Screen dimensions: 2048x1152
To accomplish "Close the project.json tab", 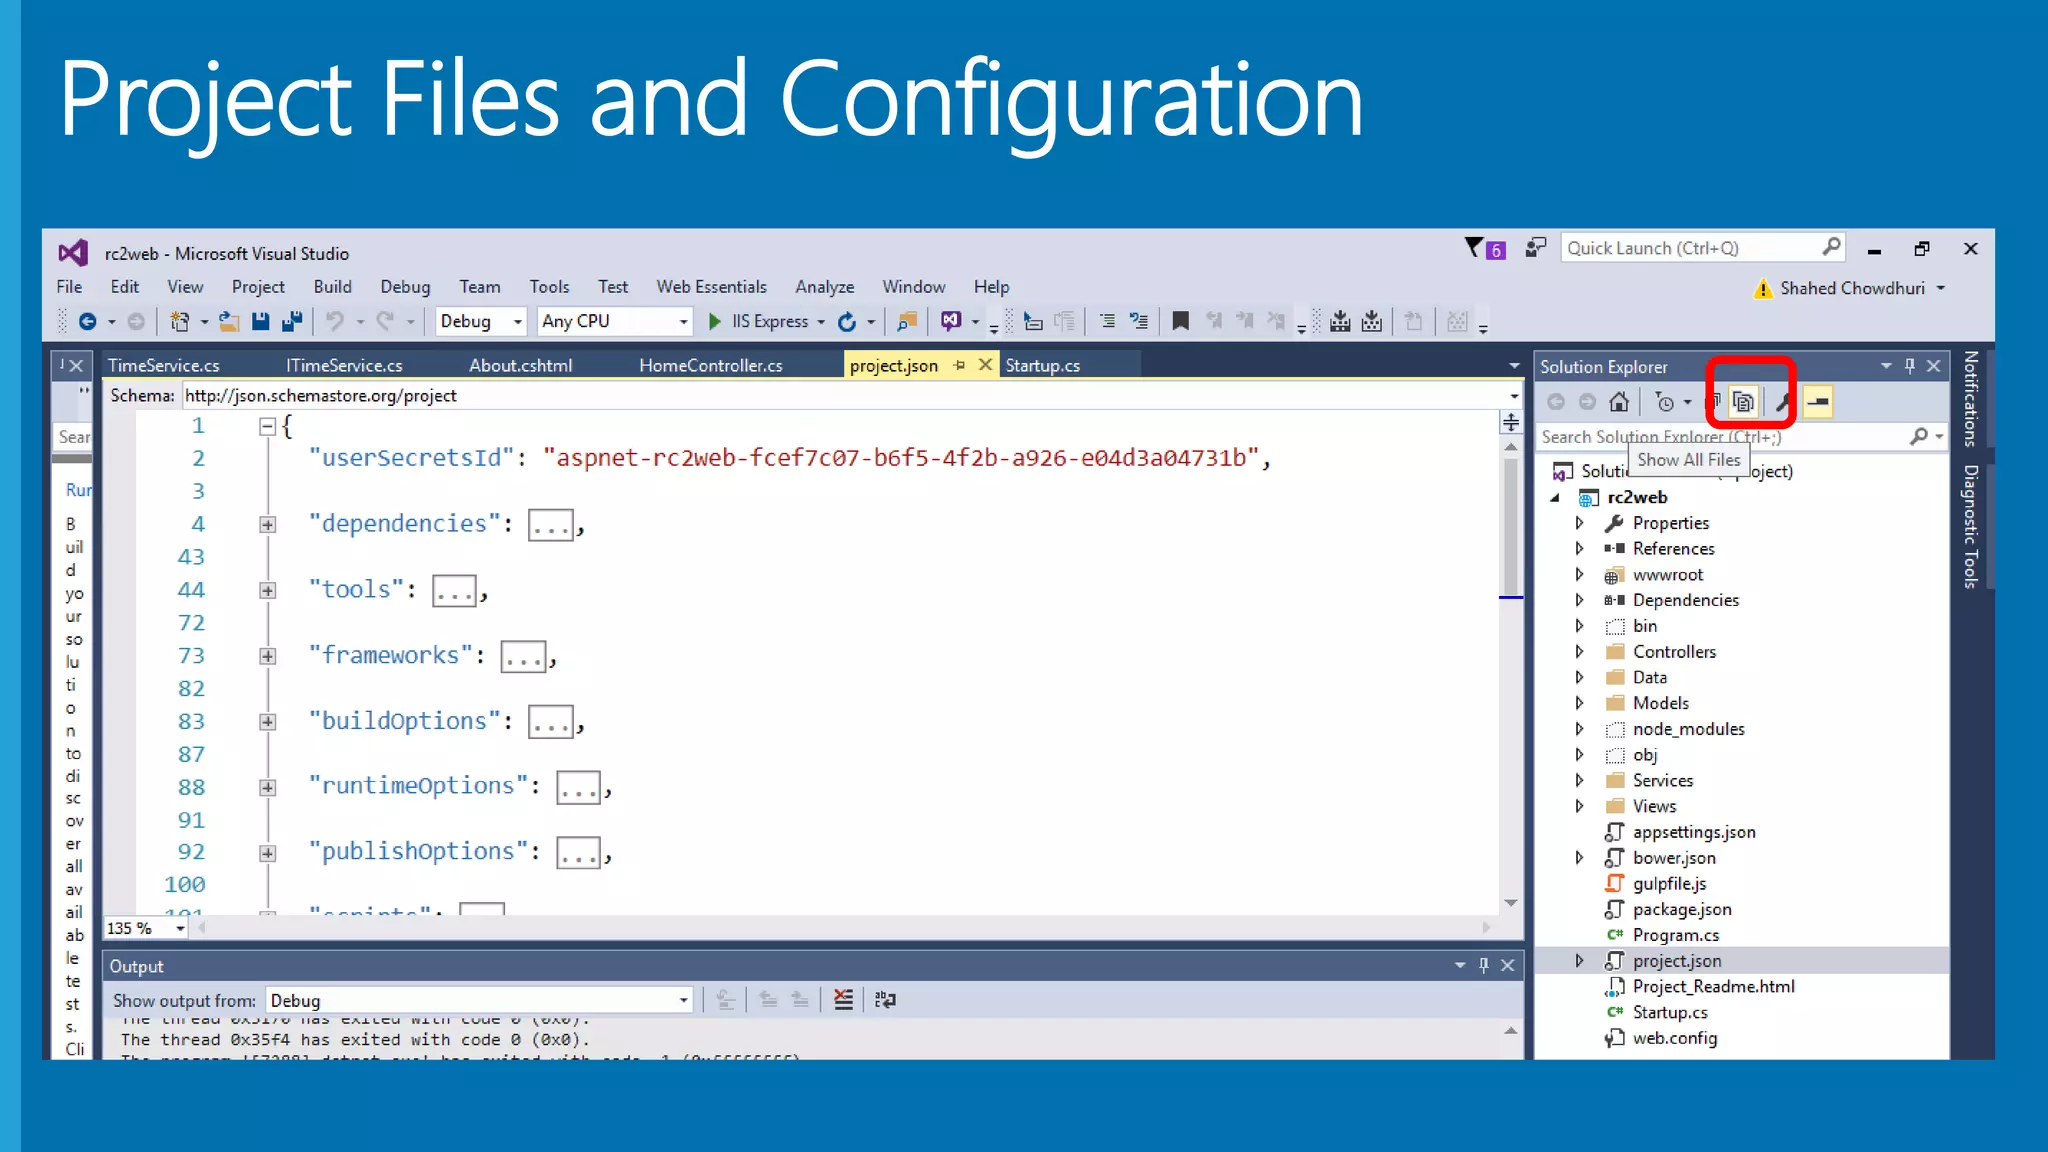I will point(985,365).
